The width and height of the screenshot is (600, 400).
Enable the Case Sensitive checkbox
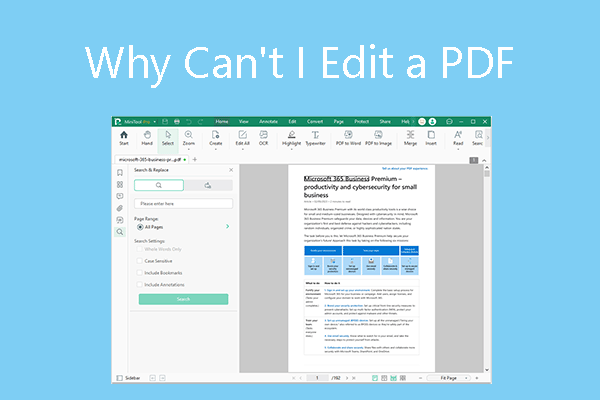coord(139,261)
